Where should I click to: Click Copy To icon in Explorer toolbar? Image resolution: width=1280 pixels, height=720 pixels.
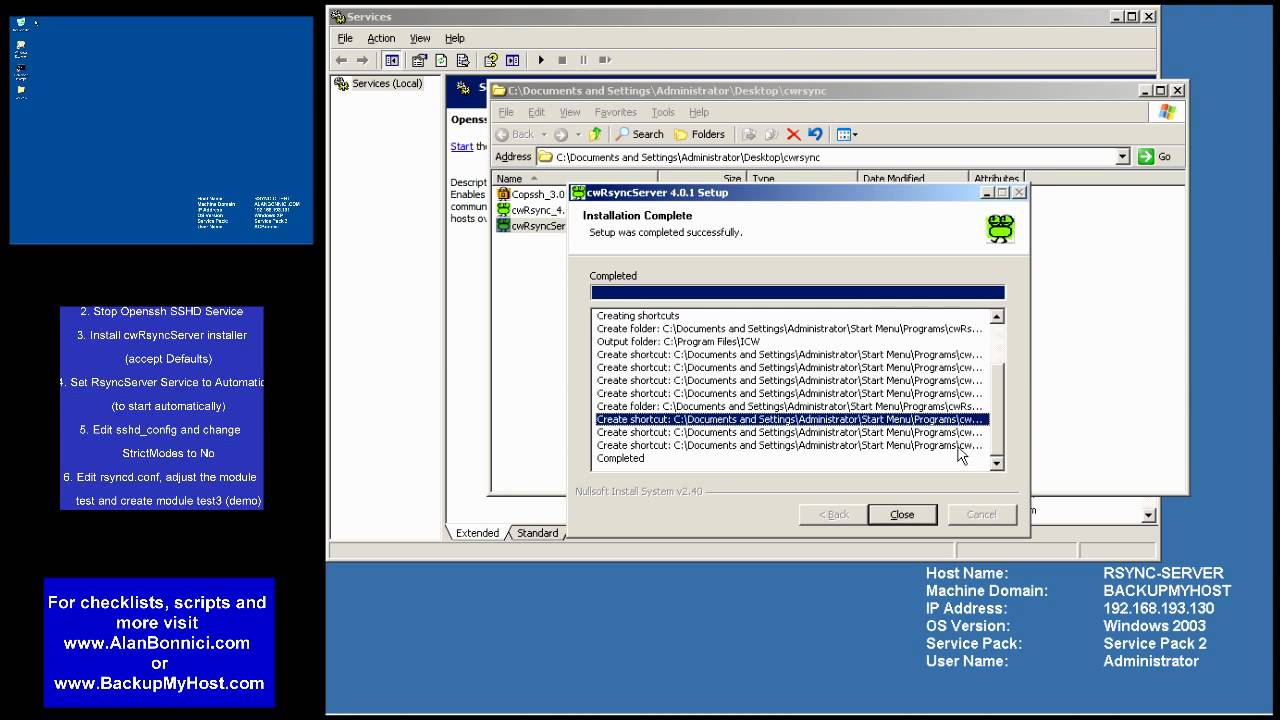(x=771, y=134)
